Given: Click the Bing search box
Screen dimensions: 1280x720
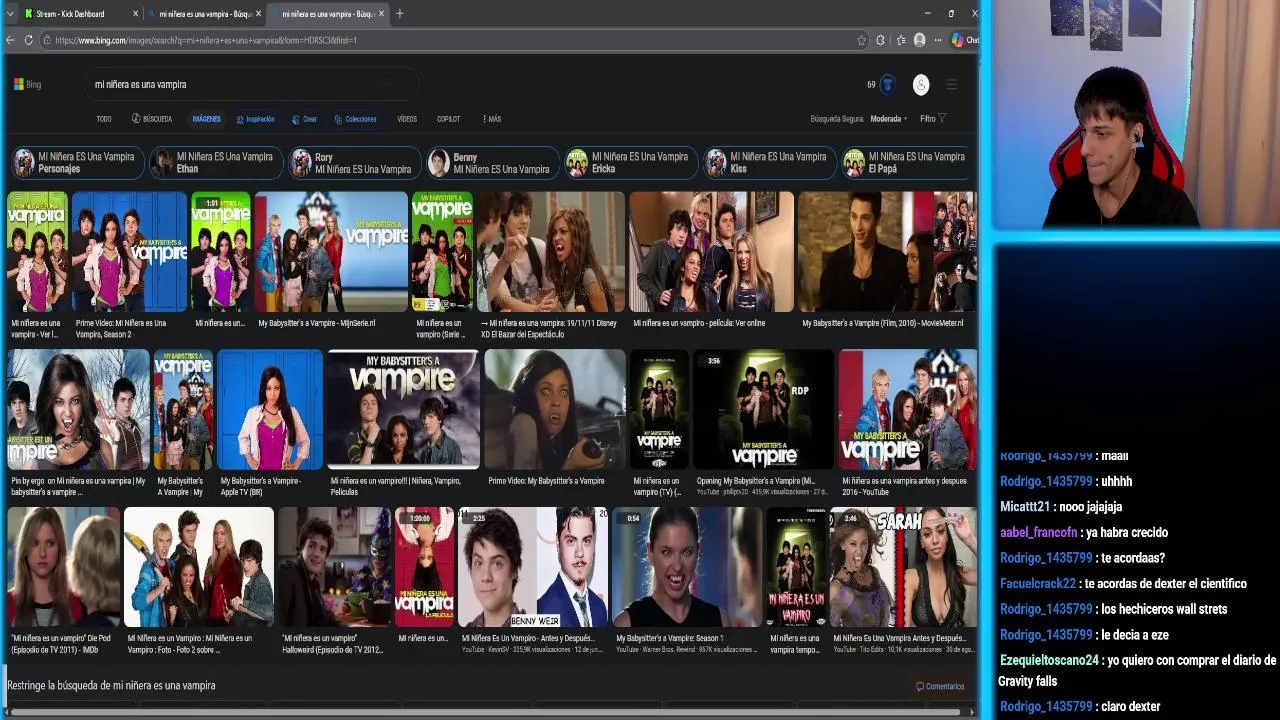Looking at the screenshot, I should click(250, 84).
